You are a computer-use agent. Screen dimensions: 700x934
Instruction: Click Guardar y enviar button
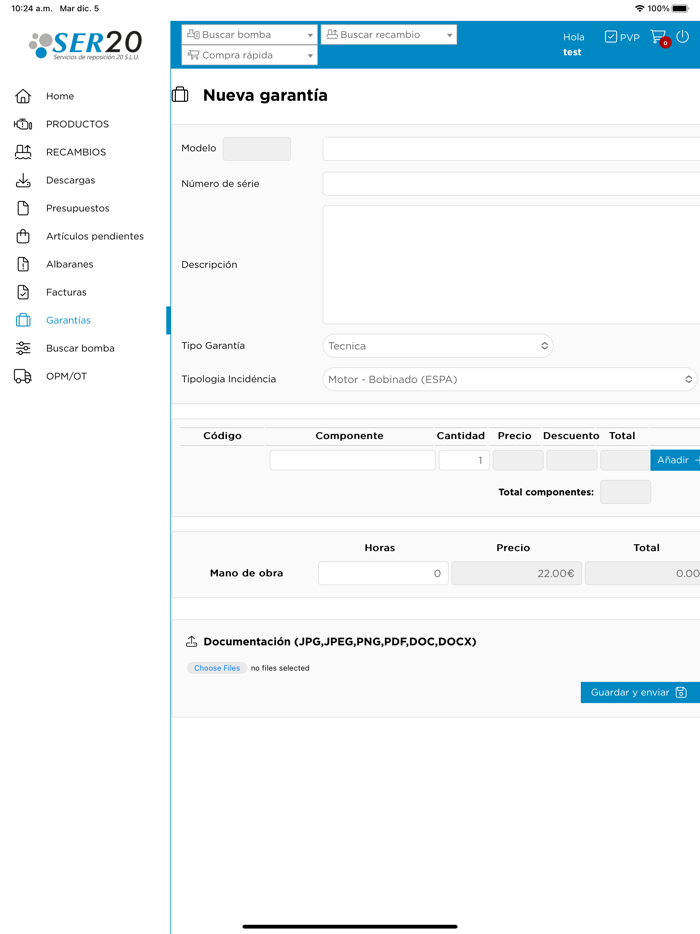point(640,692)
